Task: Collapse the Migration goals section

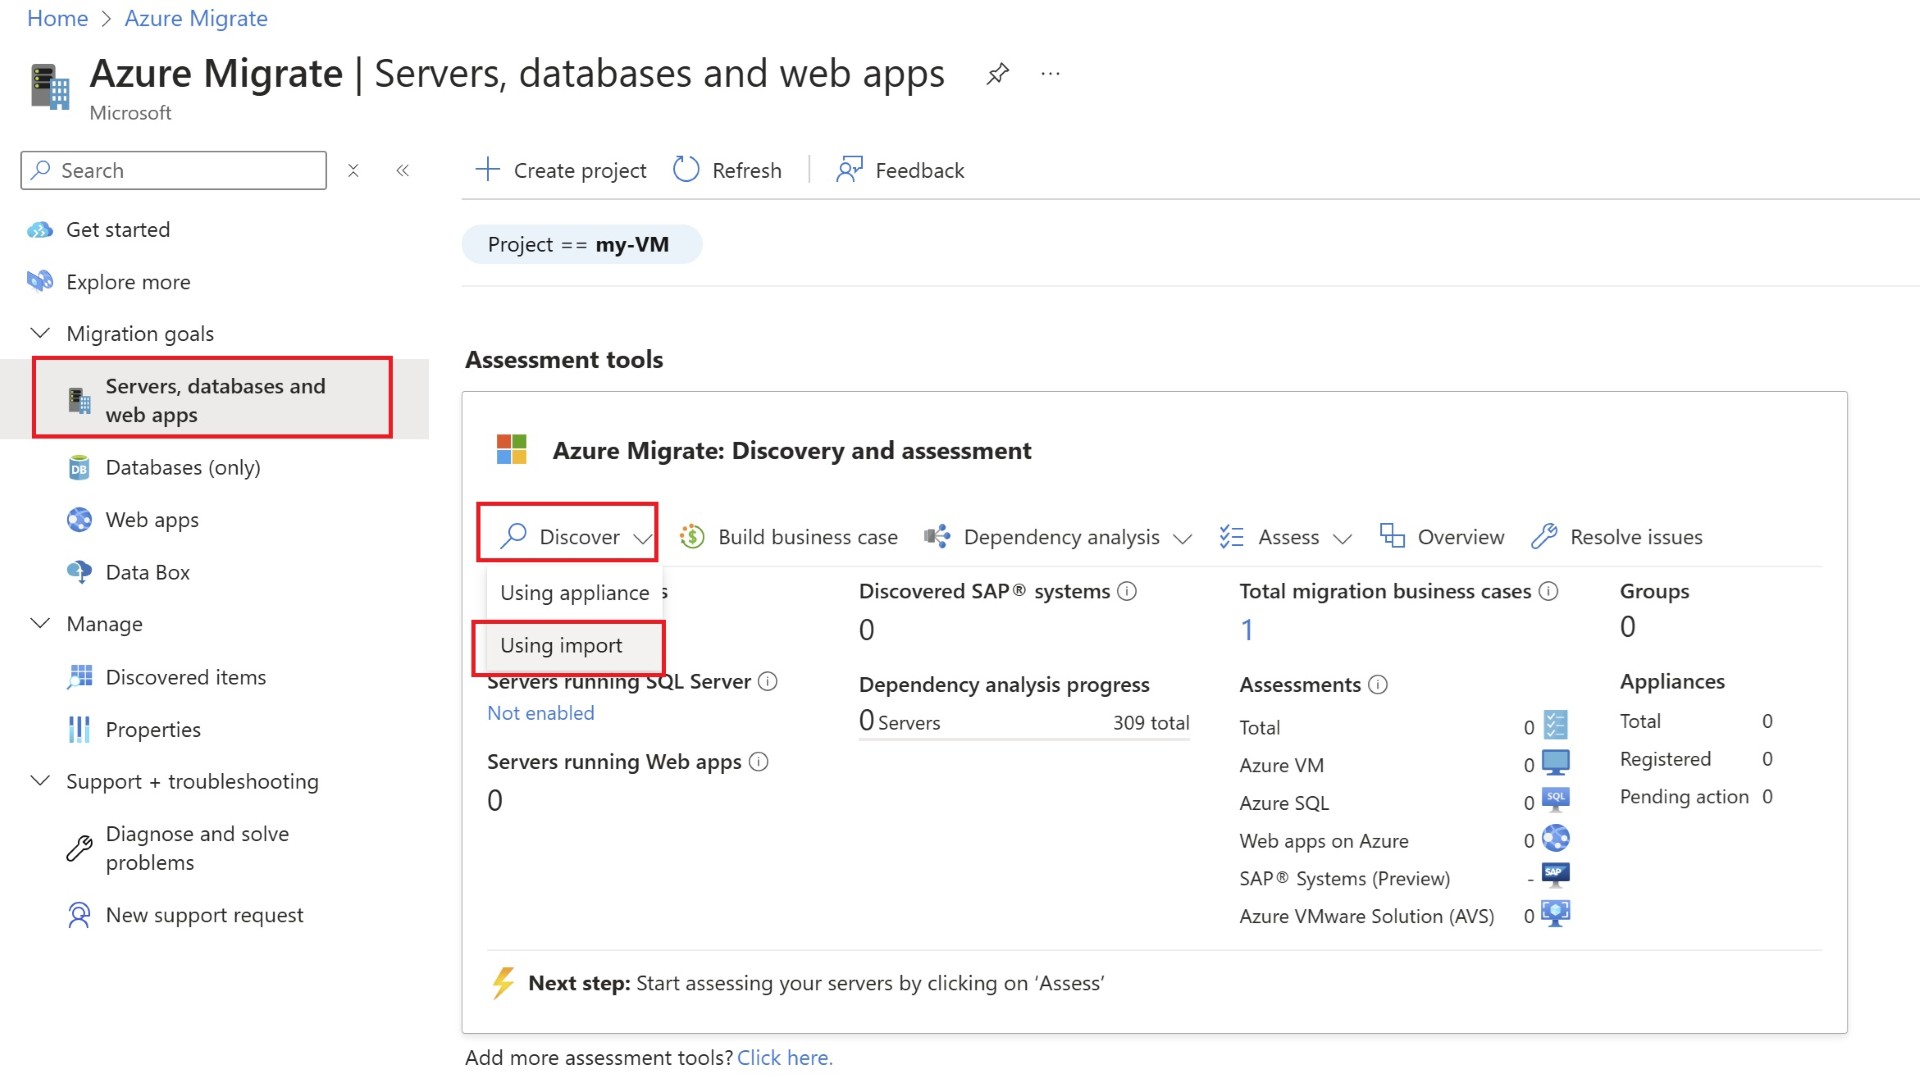Action: (x=40, y=332)
